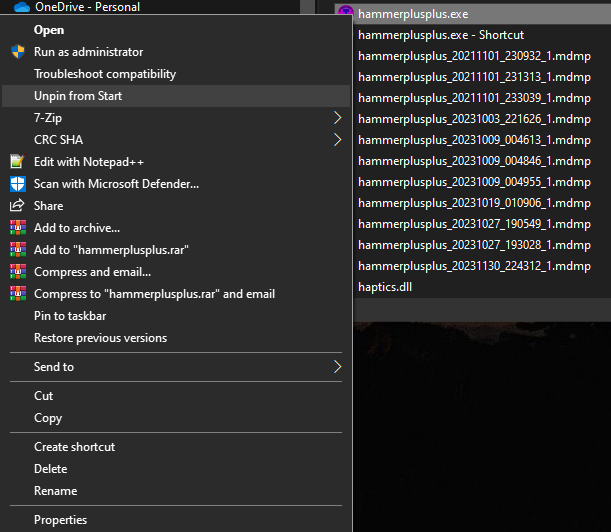Select Run as administrator

coord(176,52)
